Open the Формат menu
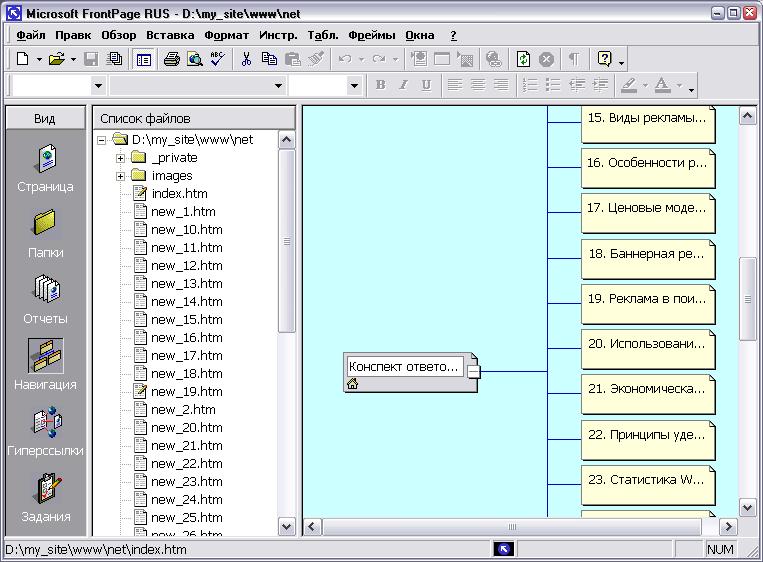The height and width of the screenshot is (562, 763). 226,35
